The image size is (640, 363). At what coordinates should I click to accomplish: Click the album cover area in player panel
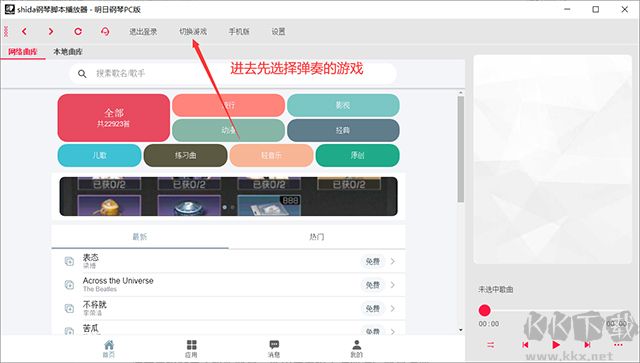pyautogui.click(x=553, y=160)
